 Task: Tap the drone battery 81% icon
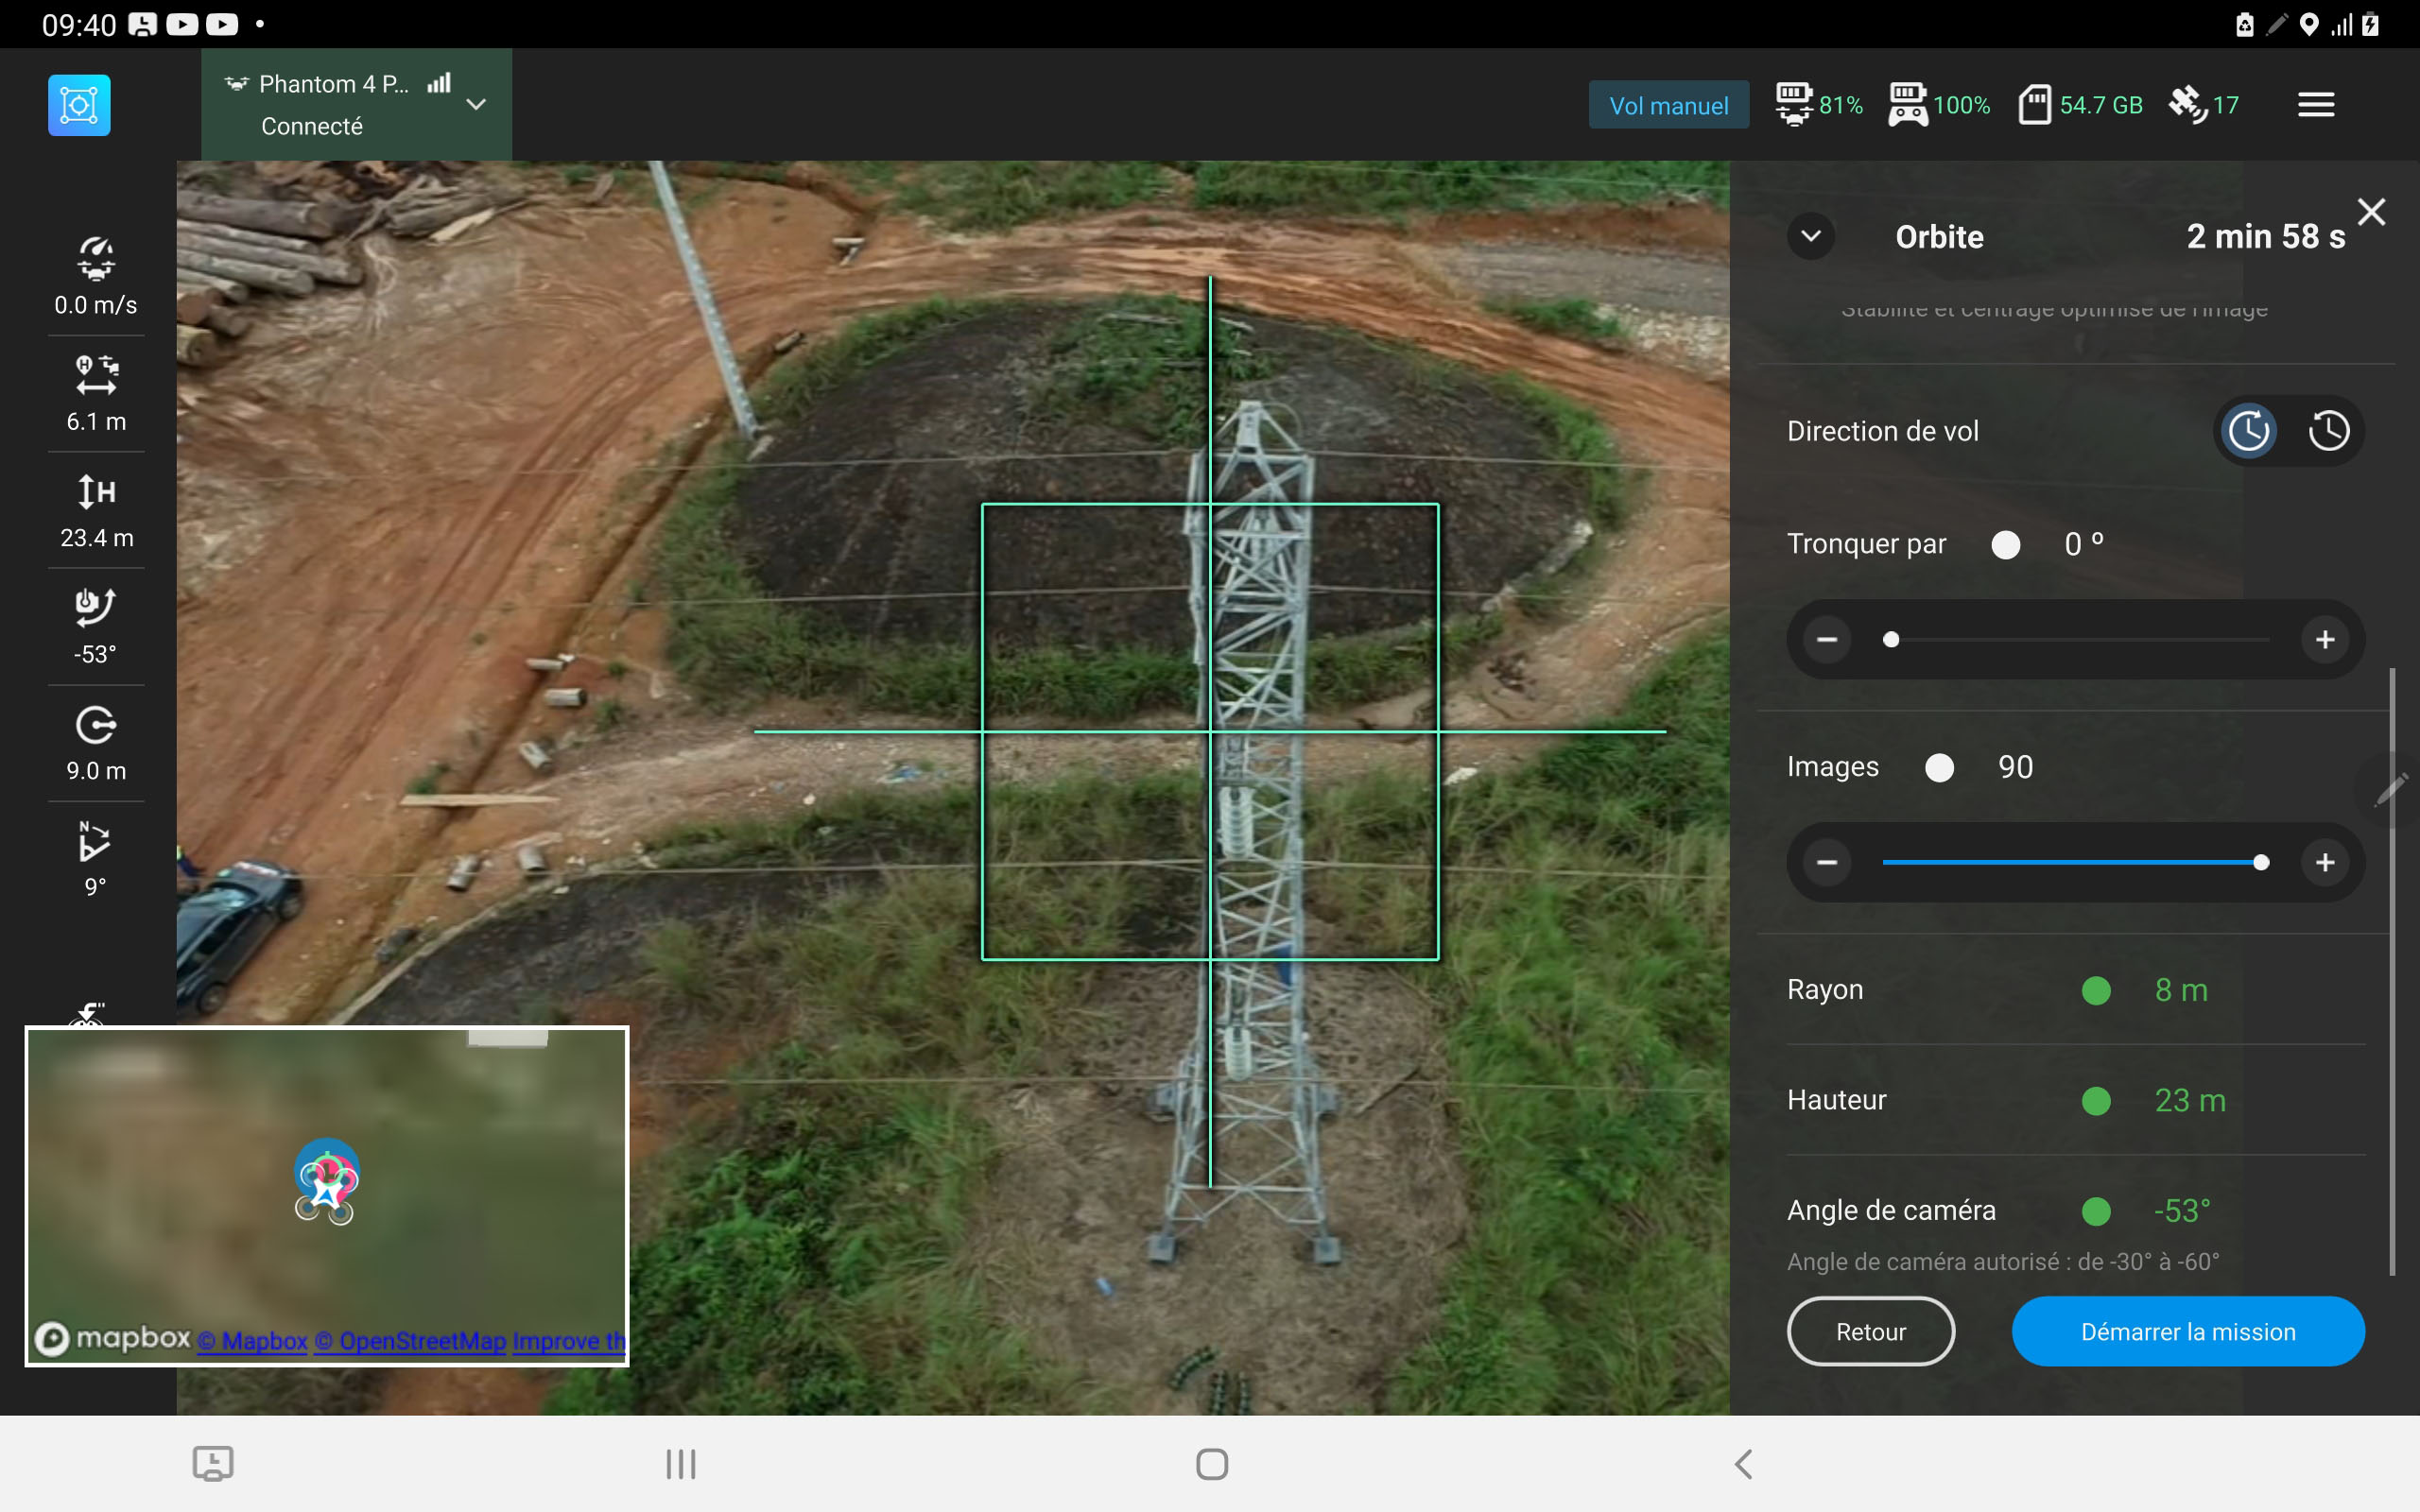pos(1793,104)
